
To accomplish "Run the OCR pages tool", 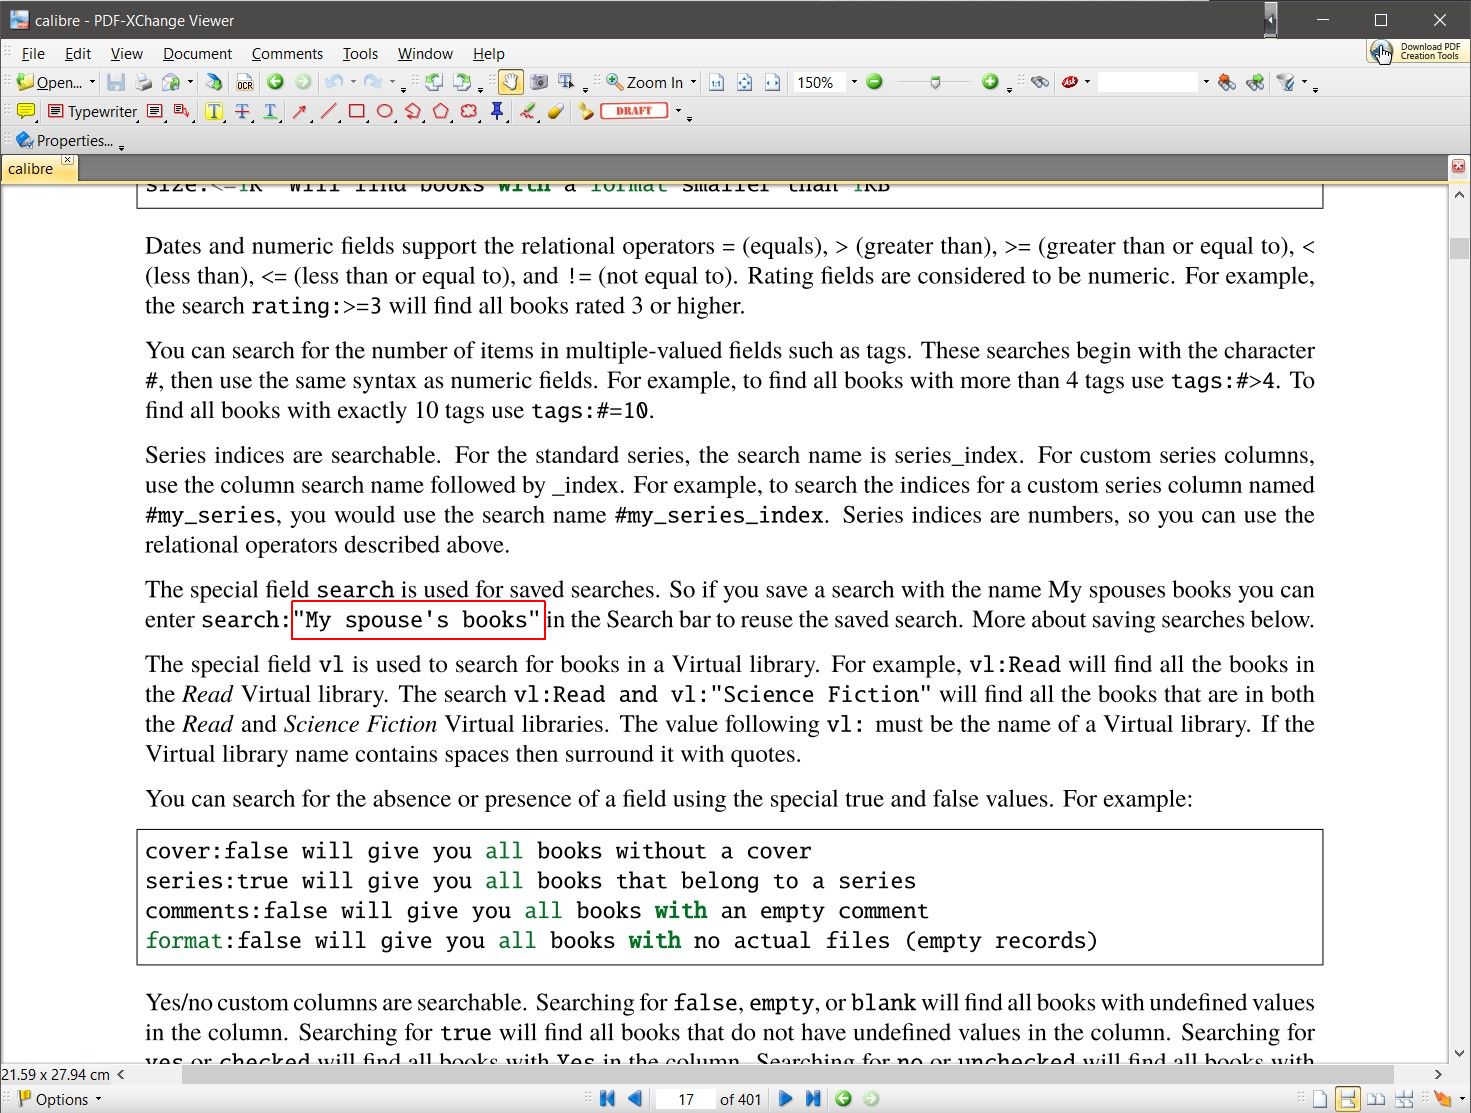I will point(245,82).
